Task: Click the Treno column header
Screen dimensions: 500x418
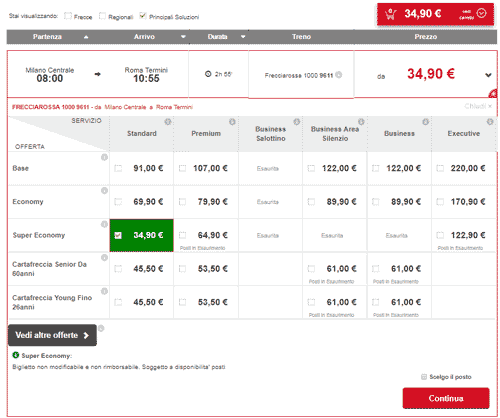Action: (x=301, y=37)
